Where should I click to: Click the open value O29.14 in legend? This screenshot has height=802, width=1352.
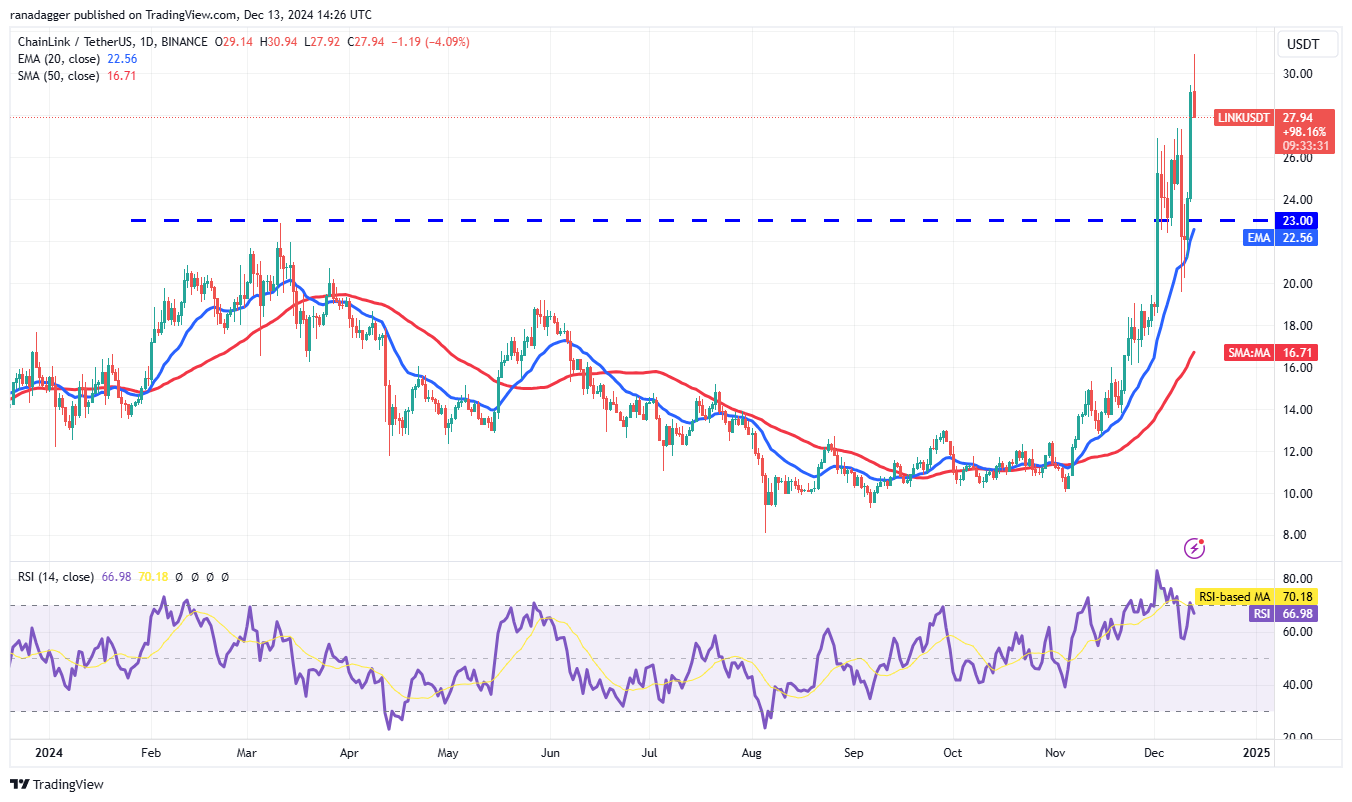click(x=233, y=42)
